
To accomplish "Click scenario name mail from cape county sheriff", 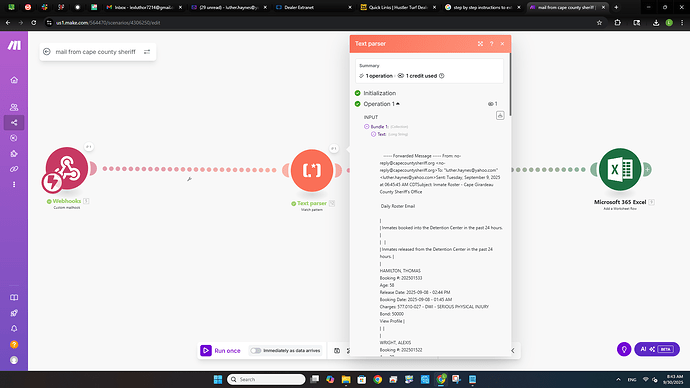I will (x=95, y=52).
